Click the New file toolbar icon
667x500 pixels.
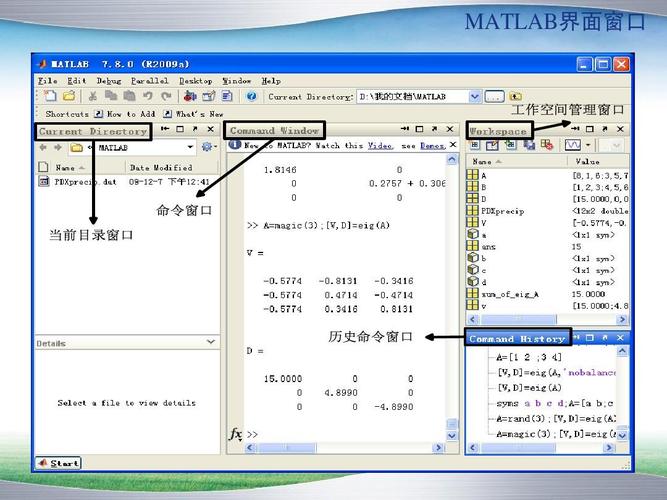click(50, 96)
